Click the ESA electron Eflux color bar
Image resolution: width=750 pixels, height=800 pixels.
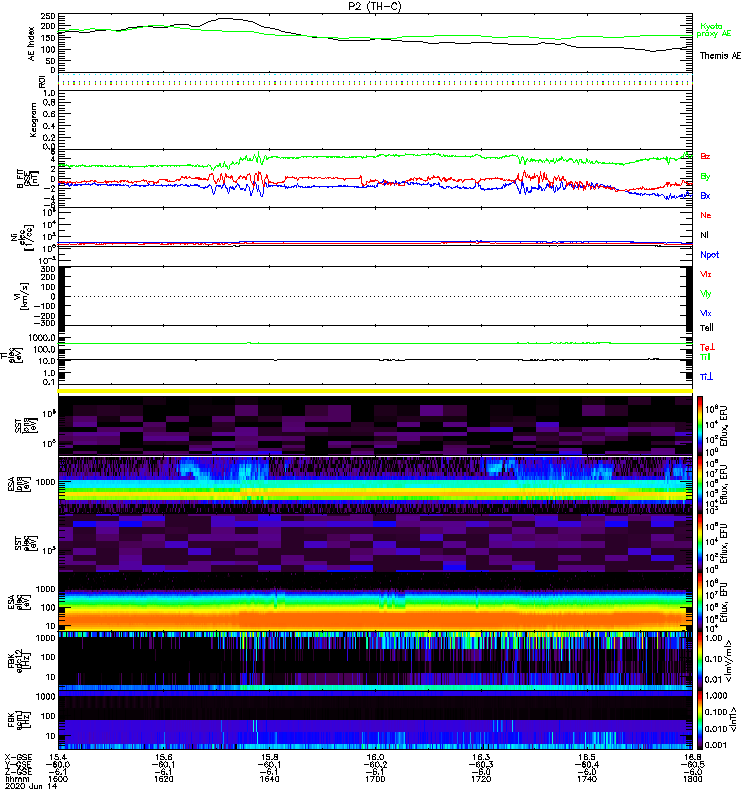pos(700,602)
